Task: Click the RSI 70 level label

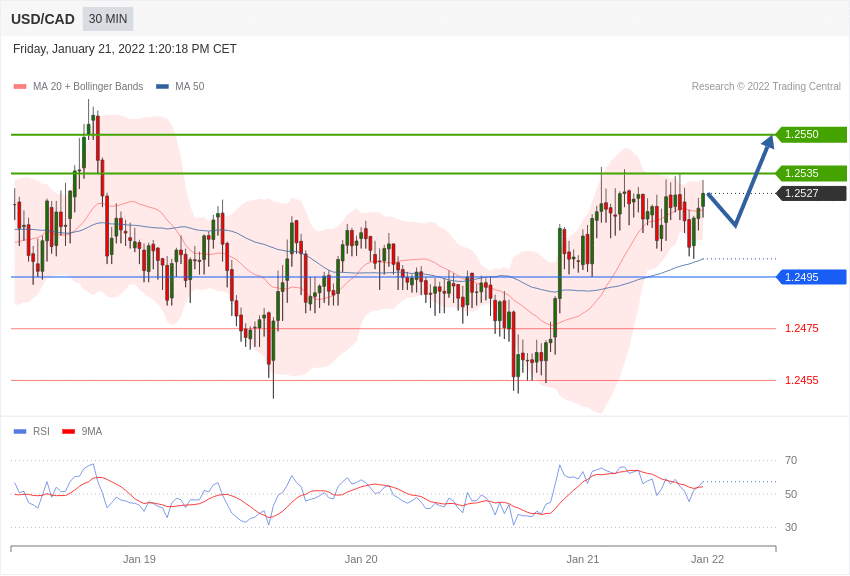Action: click(x=791, y=461)
